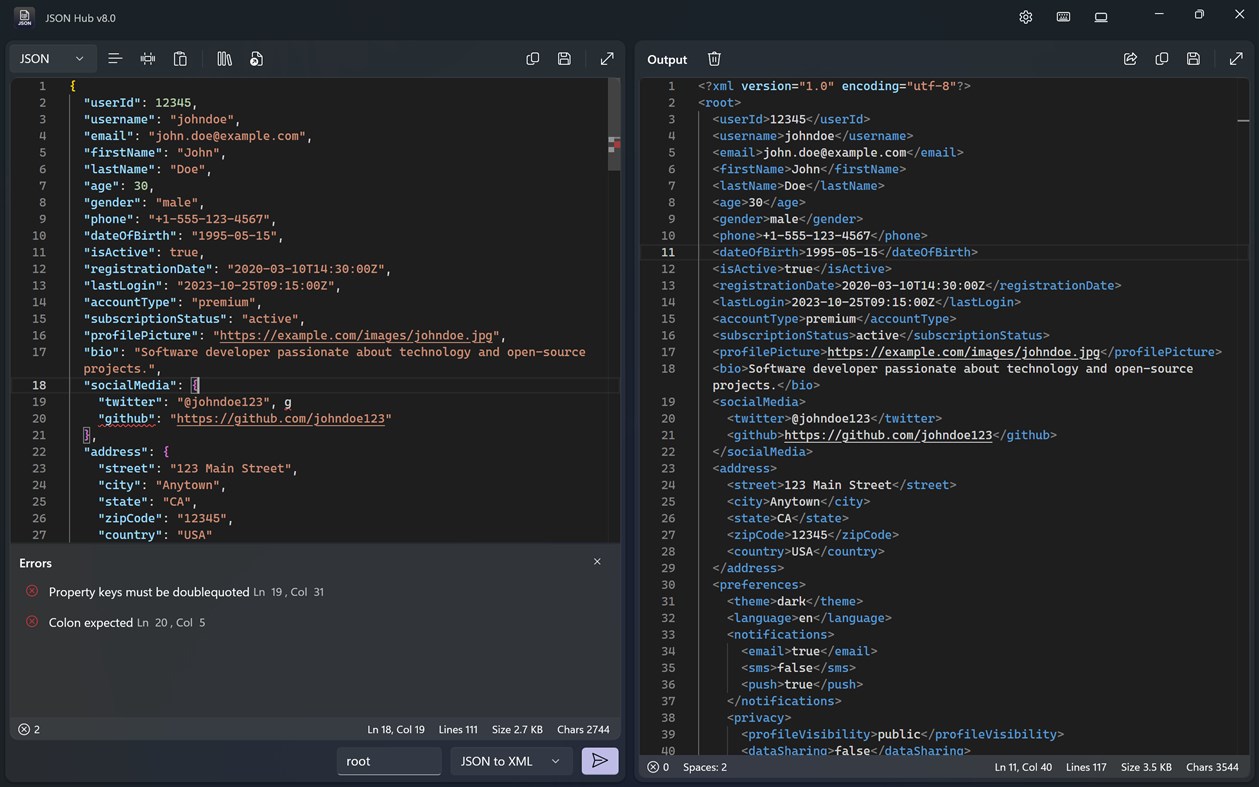Click the format/beautify icon in the input toolbar
Image resolution: width=1259 pixels, height=787 pixels.
tap(115, 59)
